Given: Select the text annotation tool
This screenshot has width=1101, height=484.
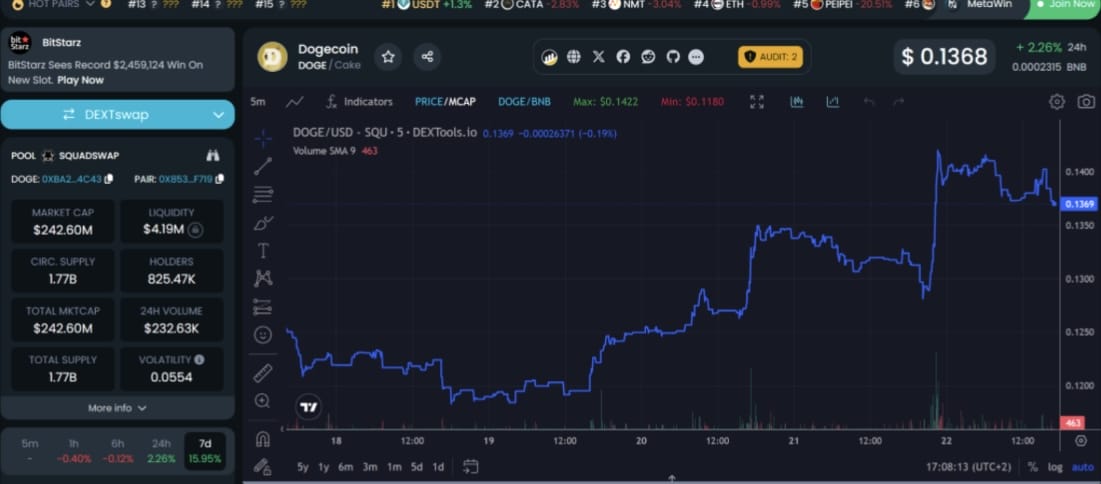Looking at the screenshot, I should (263, 251).
